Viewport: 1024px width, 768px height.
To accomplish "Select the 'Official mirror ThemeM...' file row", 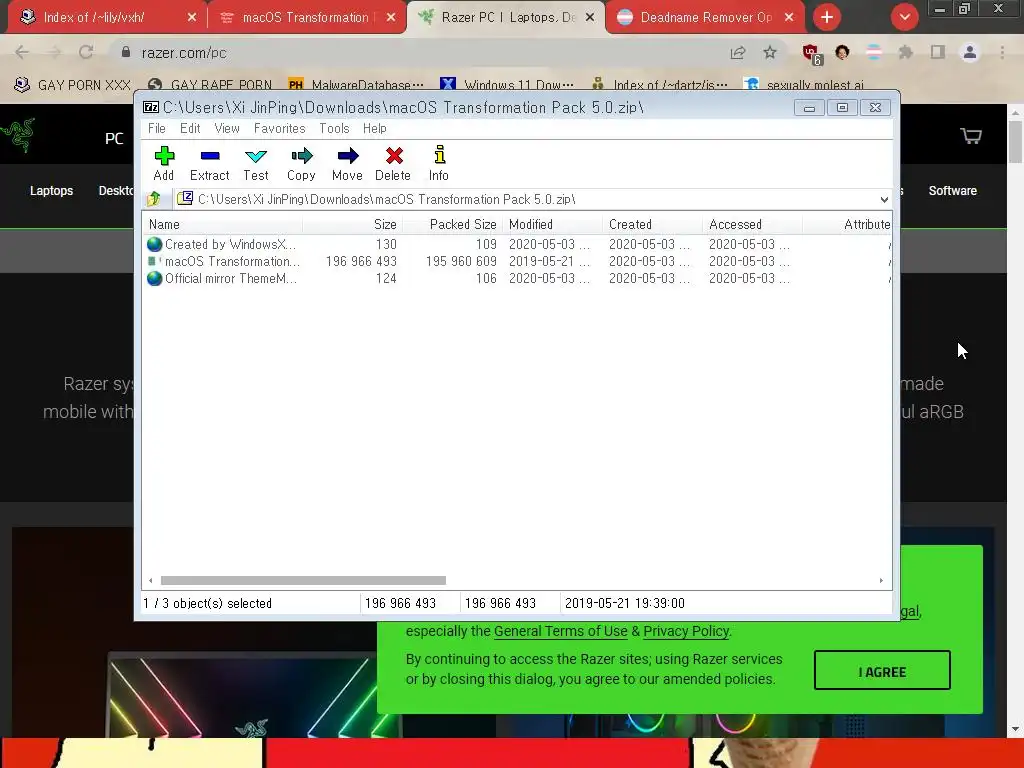I will click(x=516, y=278).
